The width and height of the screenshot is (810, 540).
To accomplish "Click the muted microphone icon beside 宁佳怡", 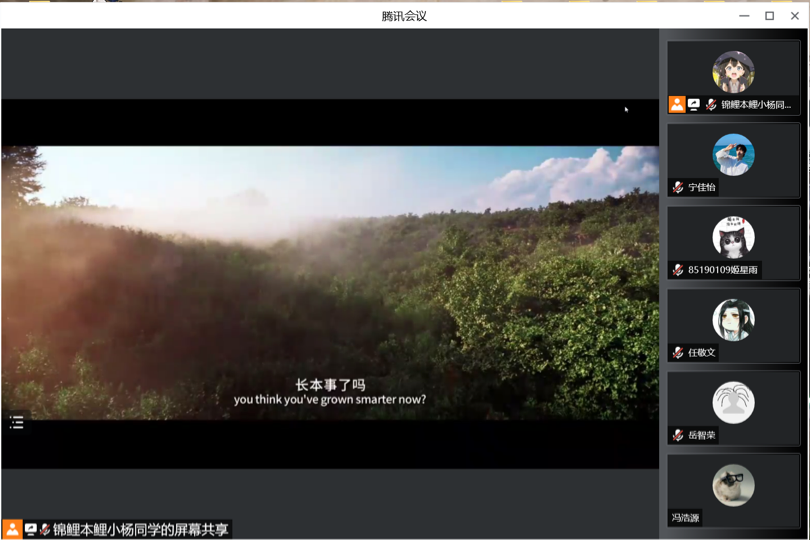I will 678,187.
